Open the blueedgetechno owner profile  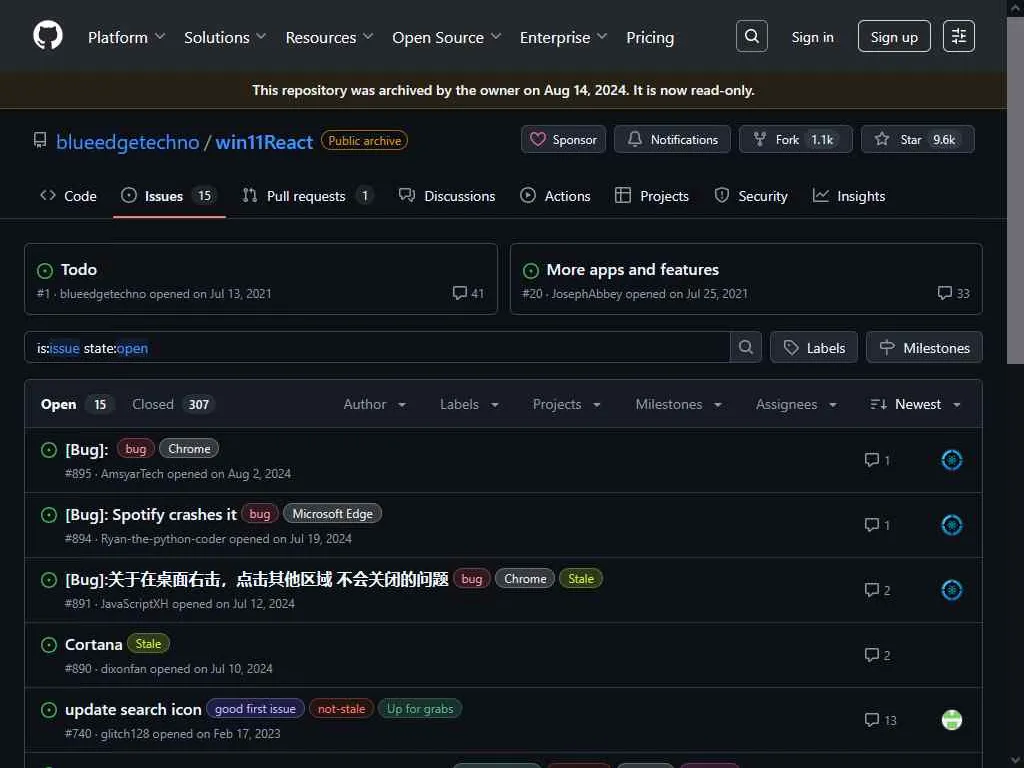(x=127, y=142)
